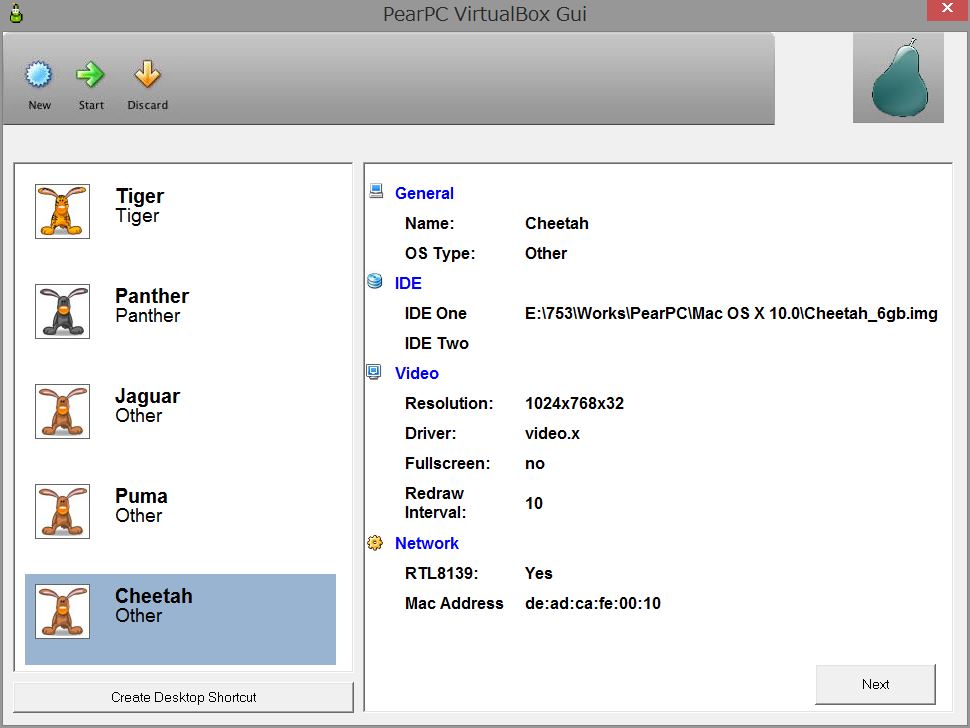Click the Redraw Interval value 10
Screen dimensions: 970x728
(534, 503)
